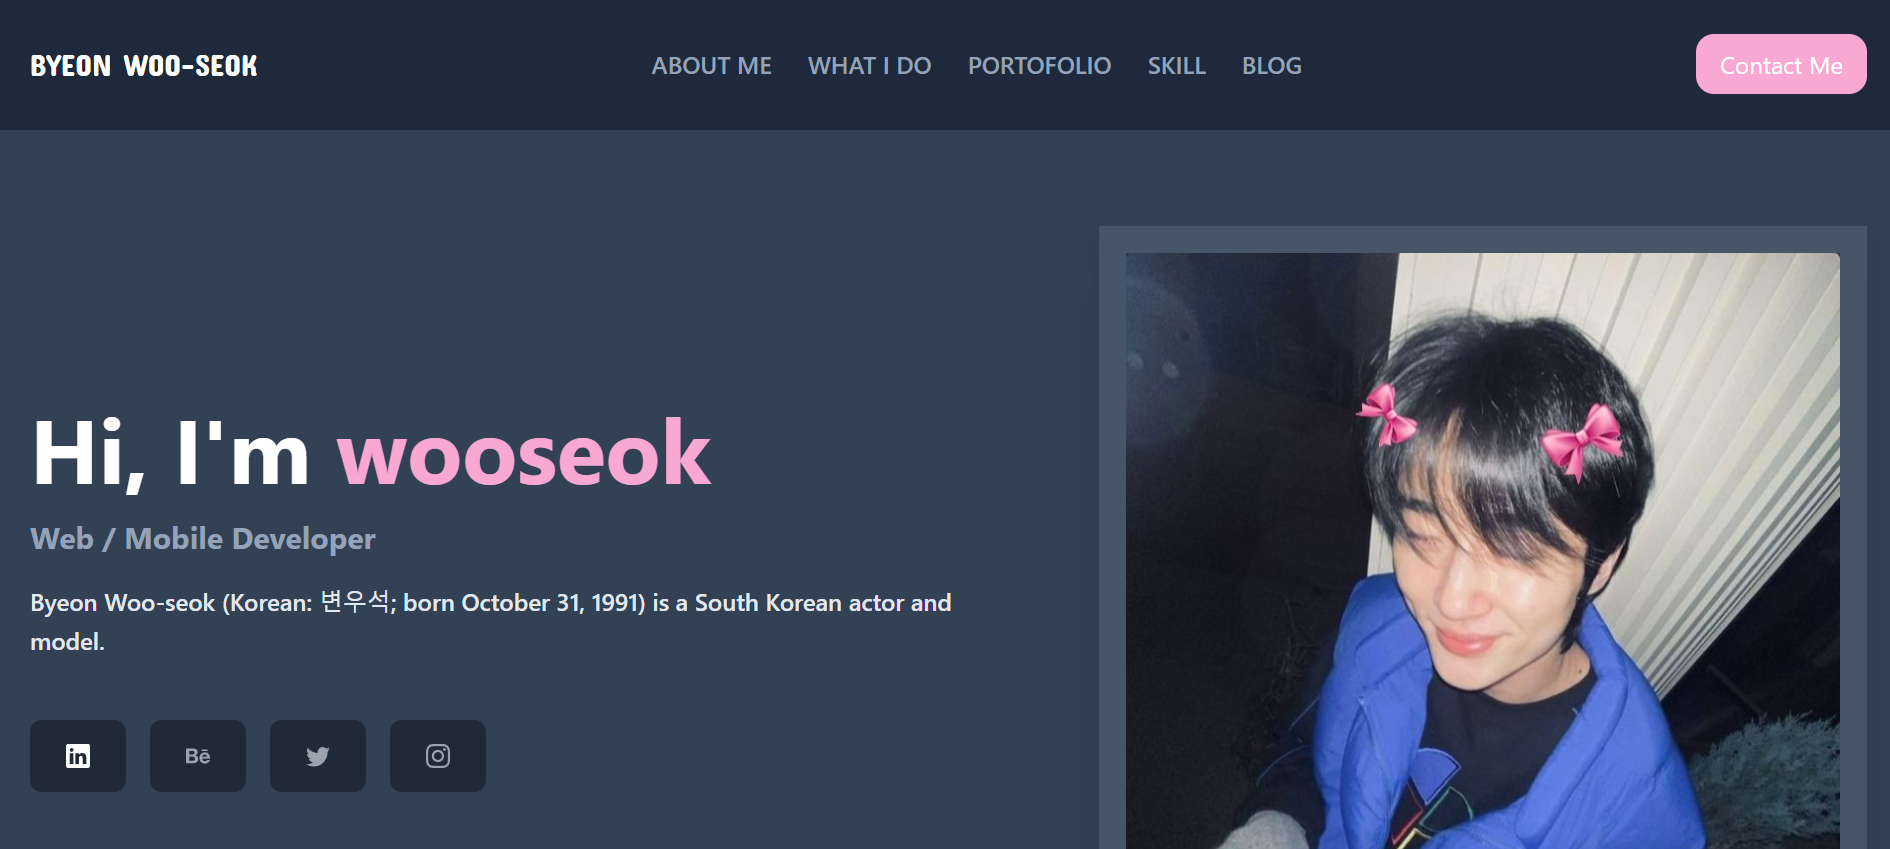This screenshot has width=1890, height=849.
Task: Click the pink Contact Me button
Action: click(x=1781, y=64)
